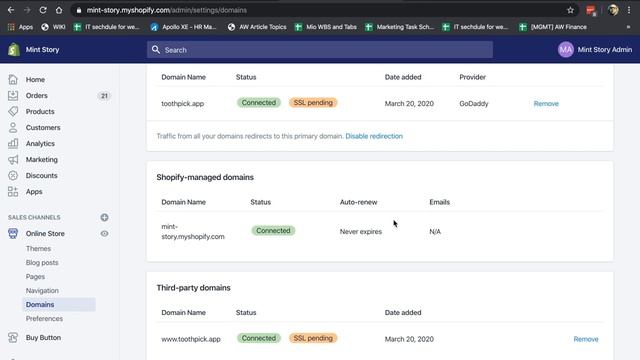Select Domains under Online Store
This screenshot has width=640, height=360.
[58, 304]
